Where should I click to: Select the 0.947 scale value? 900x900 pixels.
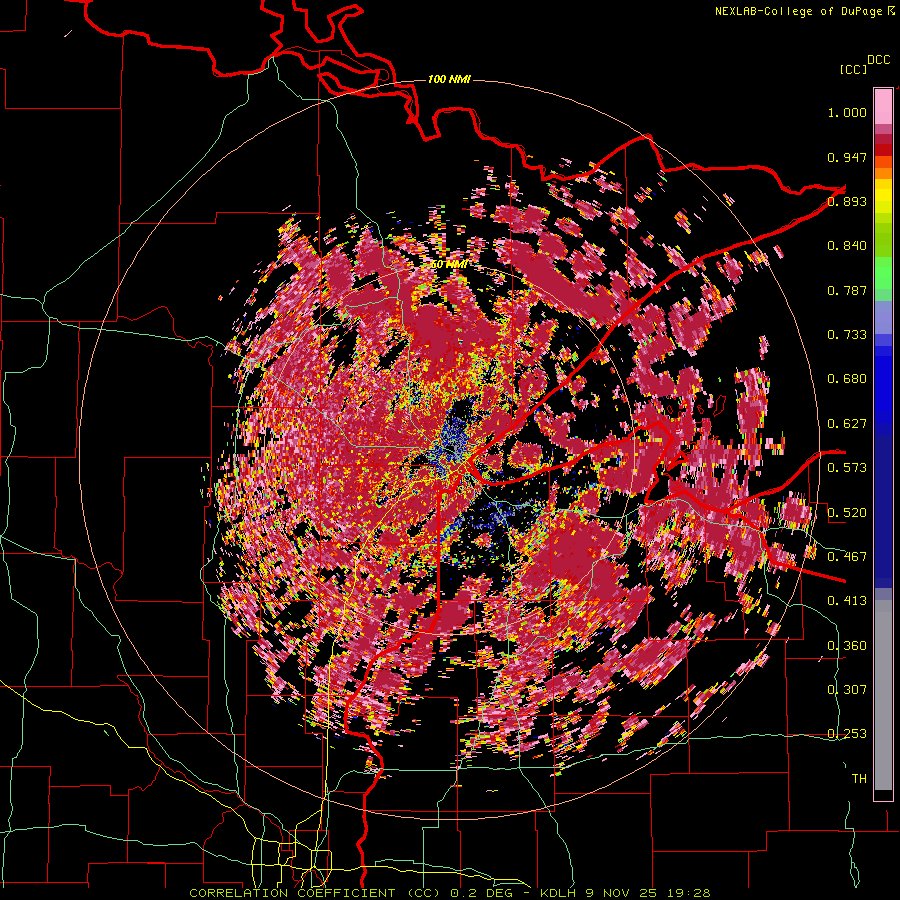pyautogui.click(x=847, y=157)
